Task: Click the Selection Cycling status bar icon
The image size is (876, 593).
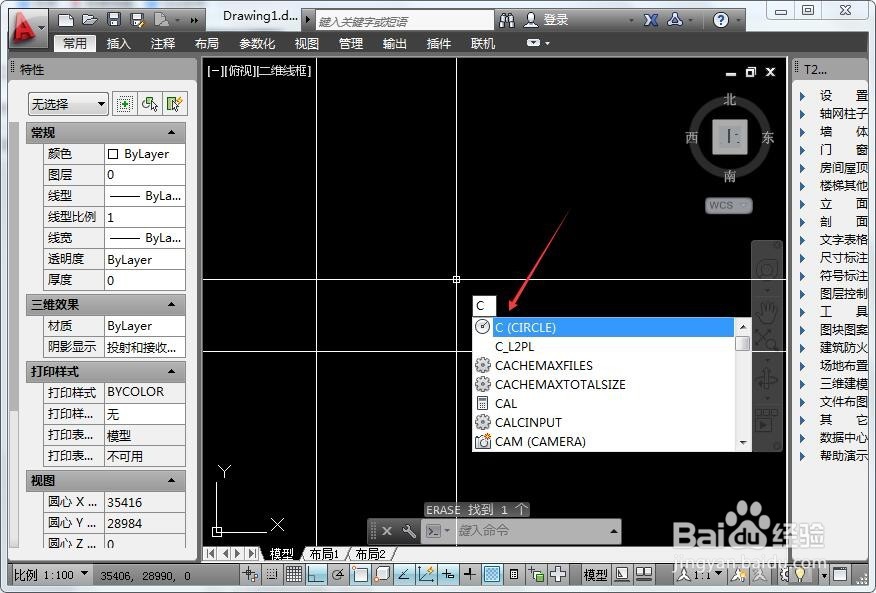Action: tap(536, 575)
